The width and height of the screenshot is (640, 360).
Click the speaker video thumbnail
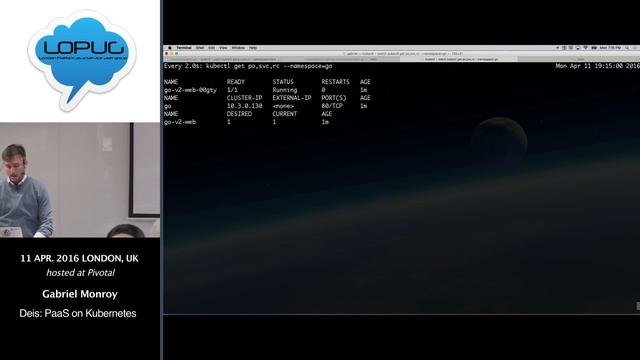coord(80,180)
